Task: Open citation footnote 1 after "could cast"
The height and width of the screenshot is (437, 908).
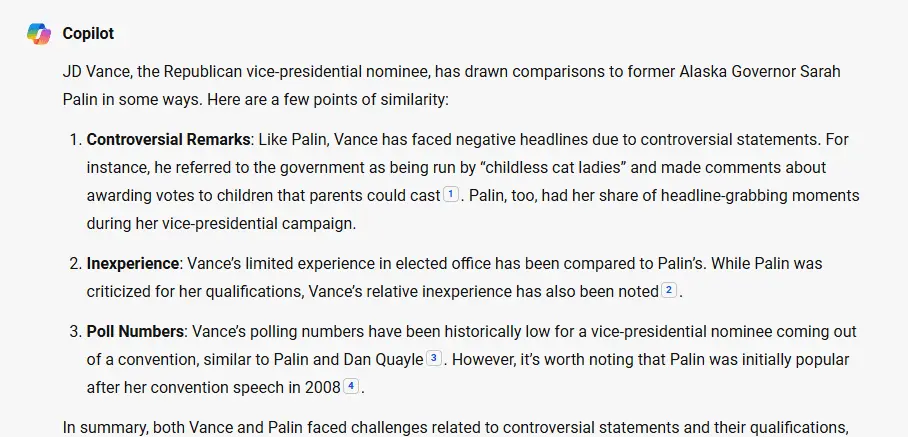Action: [x=450, y=195]
